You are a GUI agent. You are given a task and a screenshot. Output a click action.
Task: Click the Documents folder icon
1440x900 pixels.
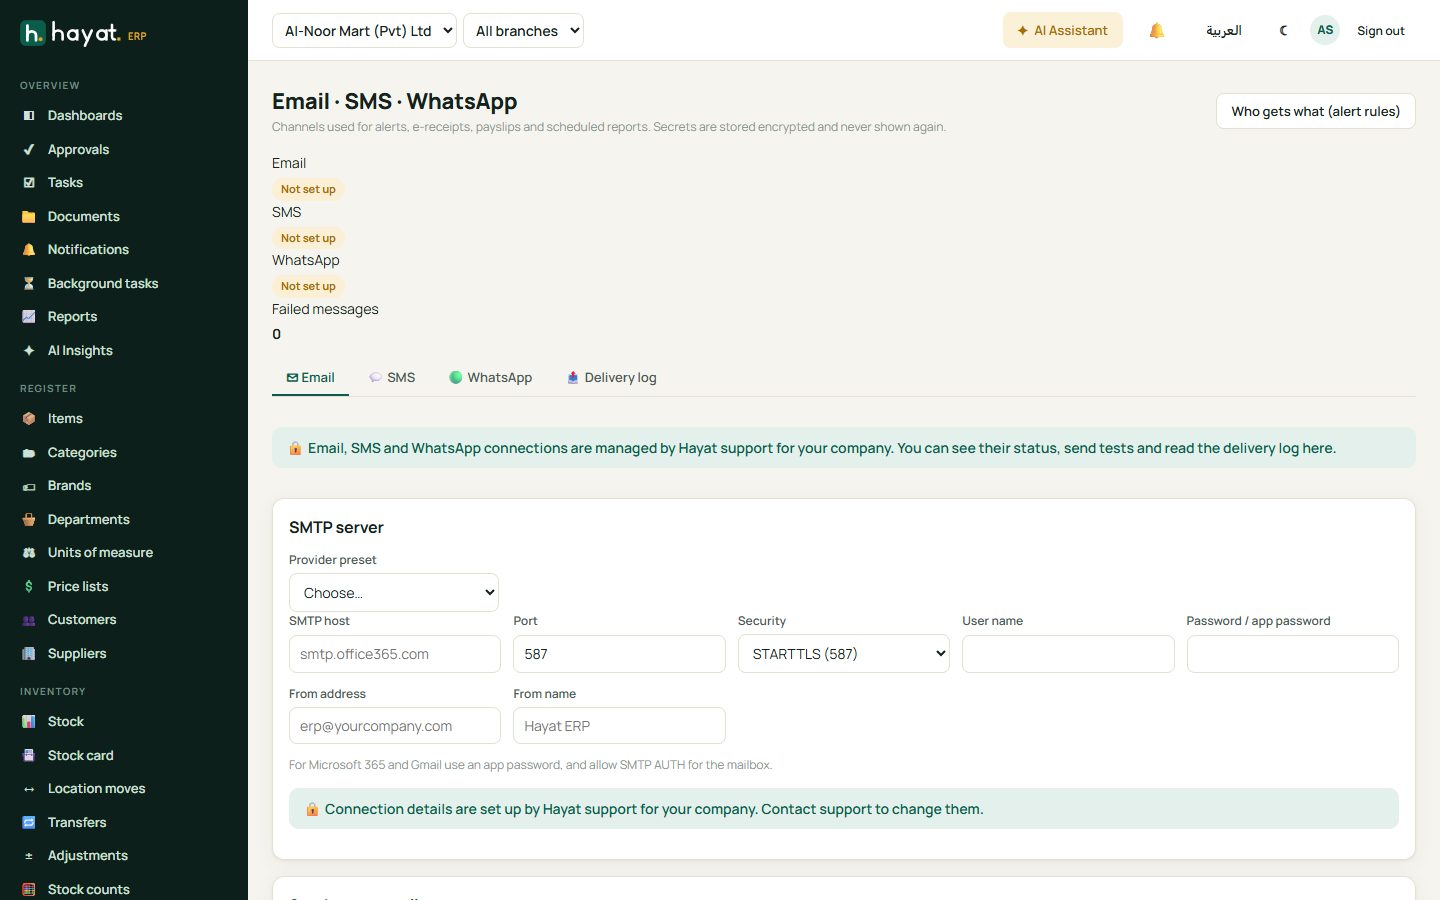coord(29,217)
